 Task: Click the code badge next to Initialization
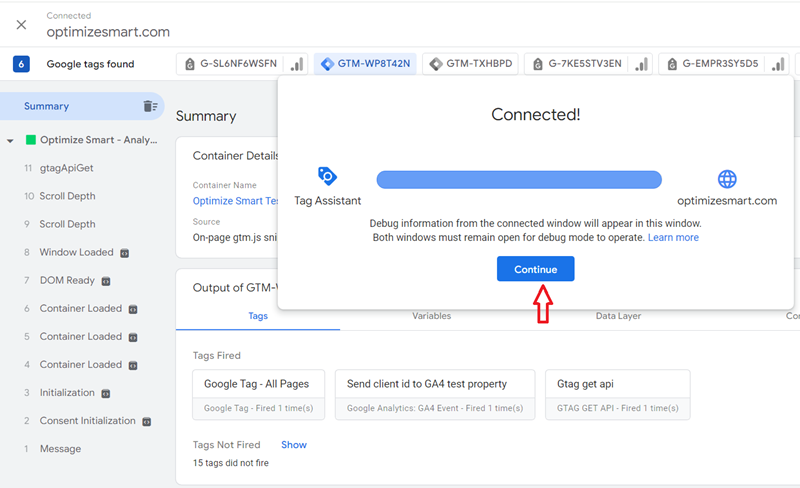tap(106, 394)
